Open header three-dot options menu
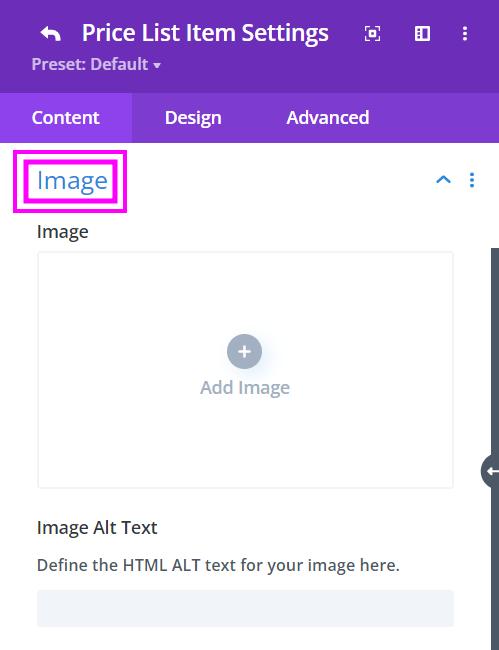Image resolution: width=499 pixels, height=650 pixels. pyautogui.click(x=465, y=34)
